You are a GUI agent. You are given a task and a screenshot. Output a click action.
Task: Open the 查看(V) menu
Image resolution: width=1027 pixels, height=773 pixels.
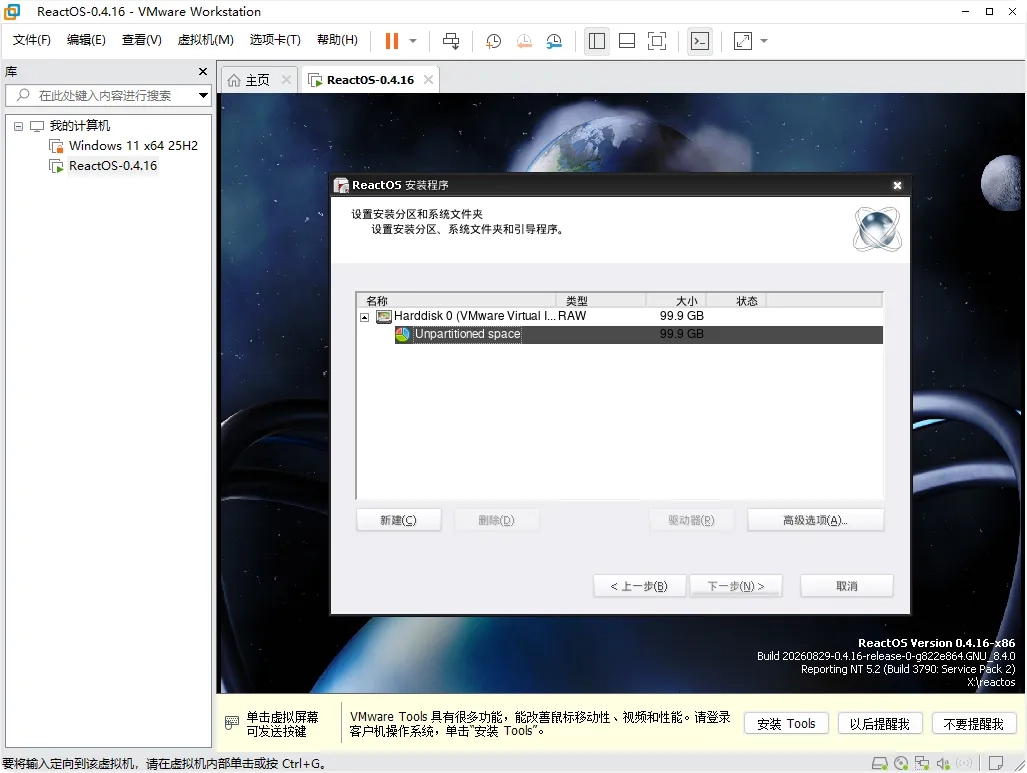coord(141,40)
